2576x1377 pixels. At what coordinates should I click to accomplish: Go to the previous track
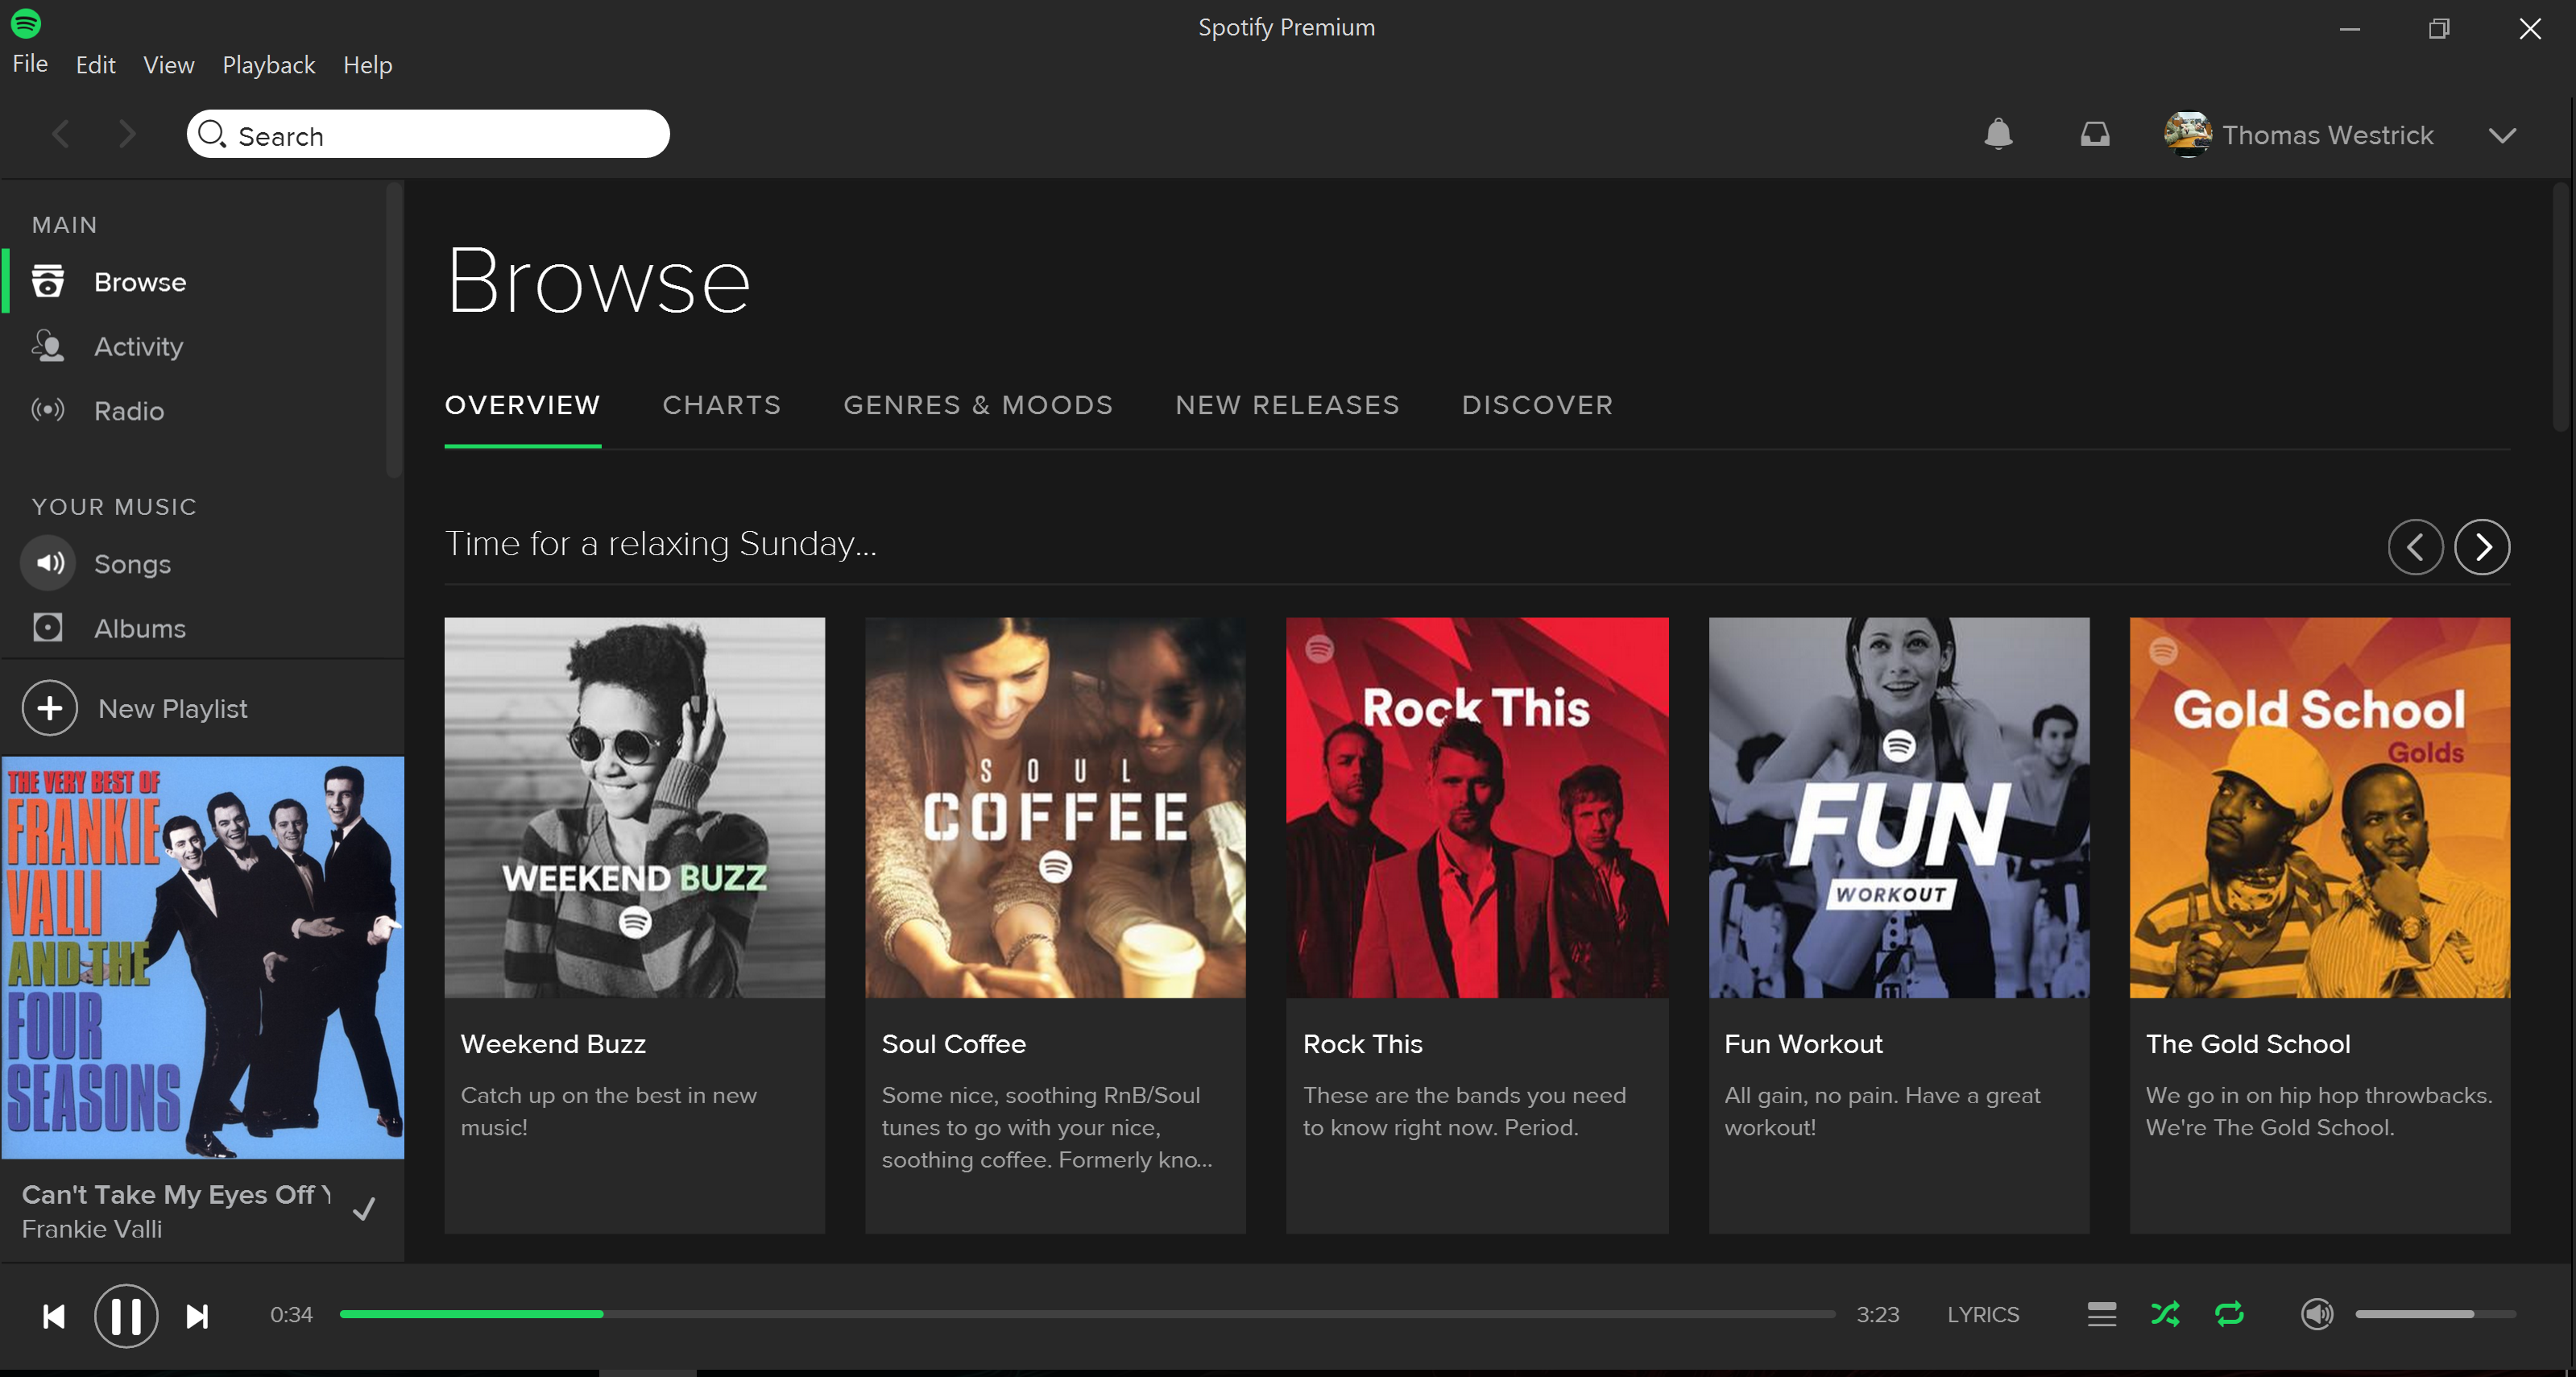click(x=54, y=1316)
